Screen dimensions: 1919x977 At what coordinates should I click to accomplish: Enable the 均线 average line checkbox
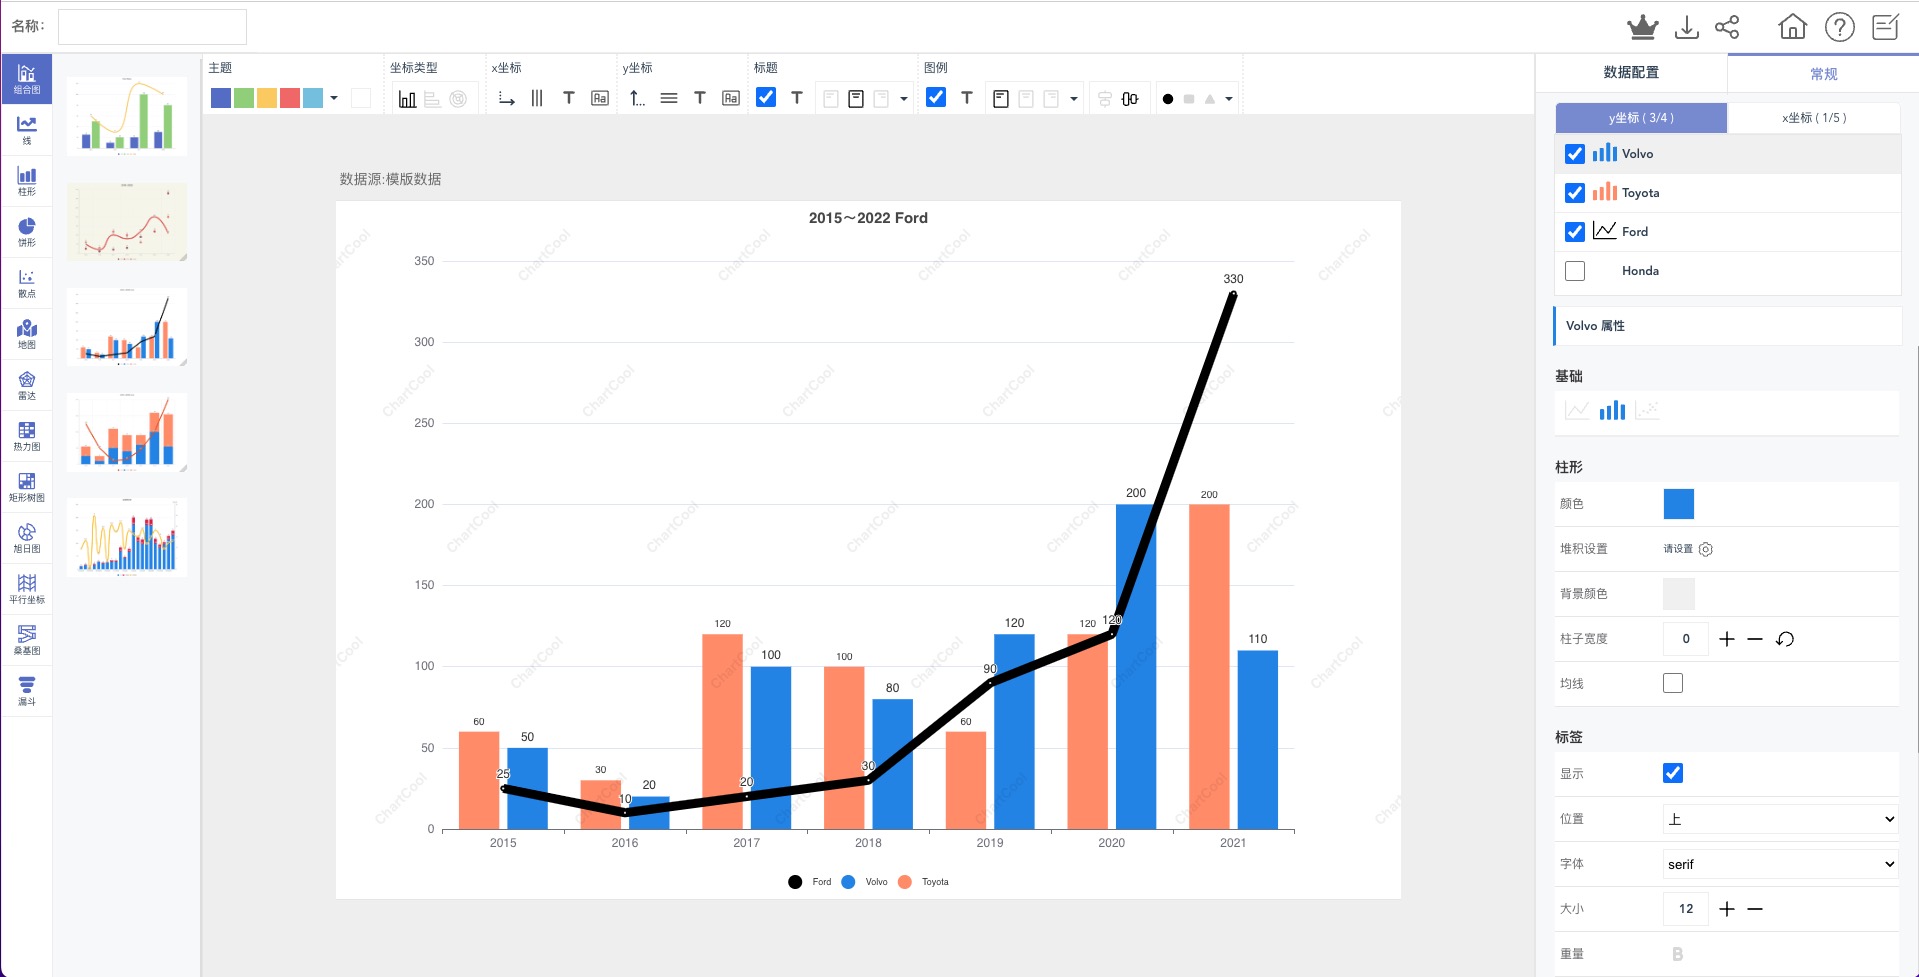point(1673,683)
